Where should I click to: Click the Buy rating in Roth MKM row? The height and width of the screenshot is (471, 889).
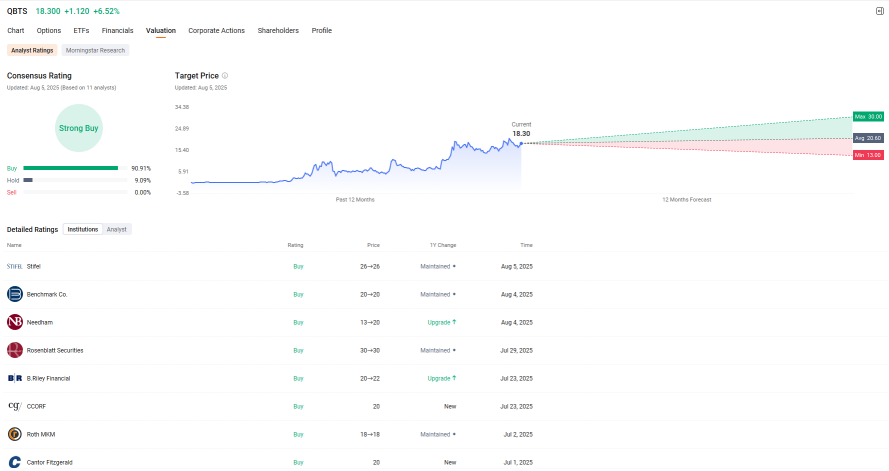(298, 435)
